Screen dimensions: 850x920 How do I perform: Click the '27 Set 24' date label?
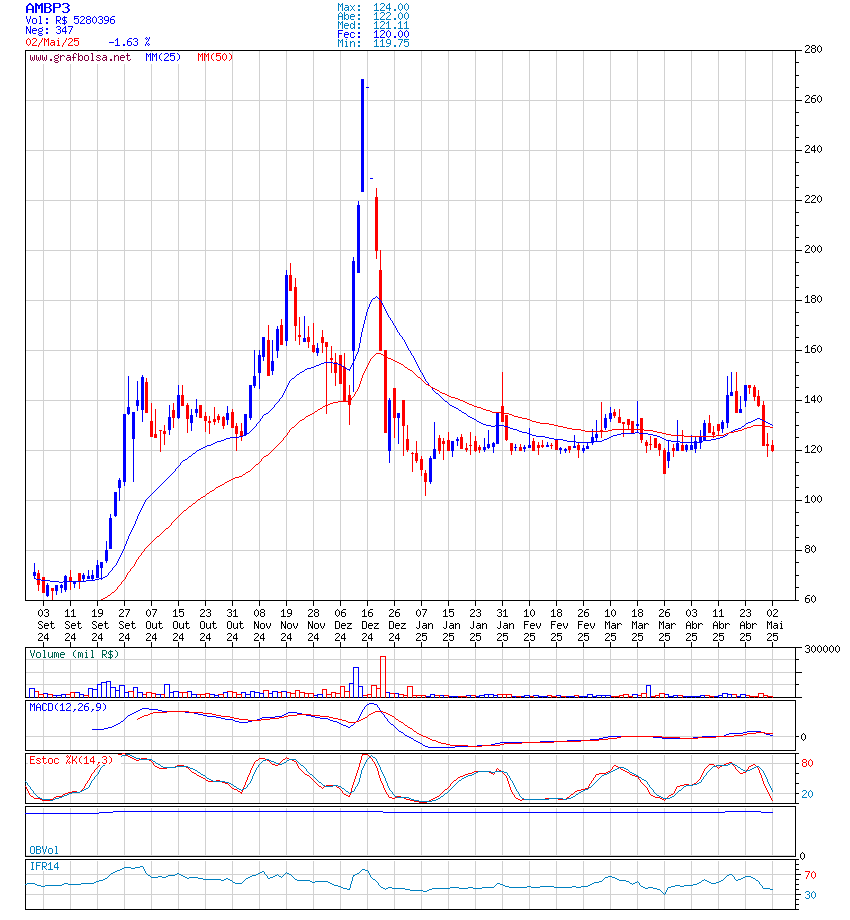pos(125,625)
